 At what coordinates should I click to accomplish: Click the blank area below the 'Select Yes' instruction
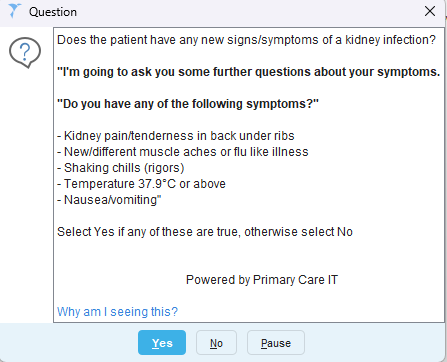pyautogui.click(x=249, y=255)
